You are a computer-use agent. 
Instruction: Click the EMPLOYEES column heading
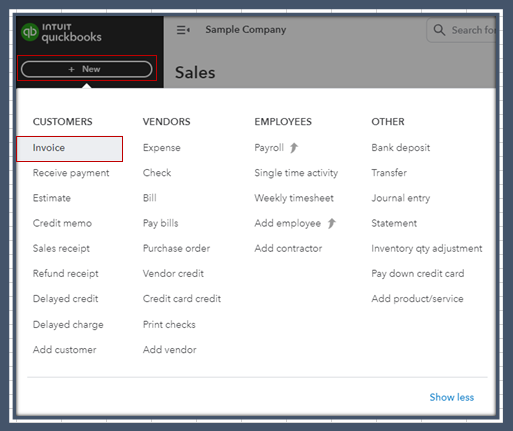point(283,122)
